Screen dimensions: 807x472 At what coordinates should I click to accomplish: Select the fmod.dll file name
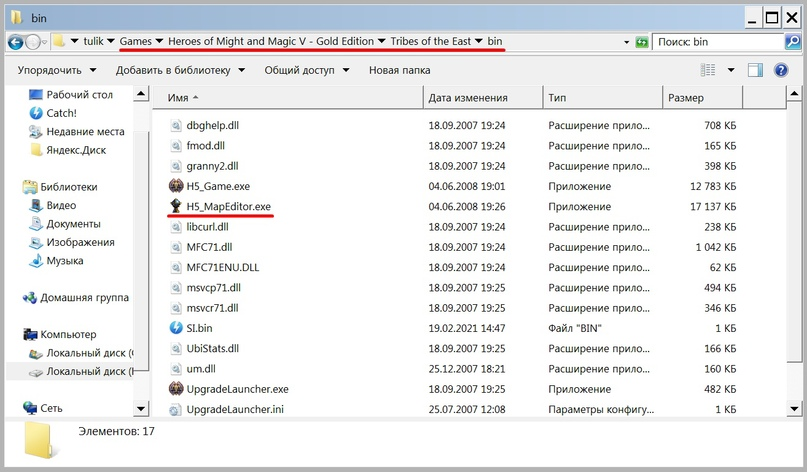[205, 146]
